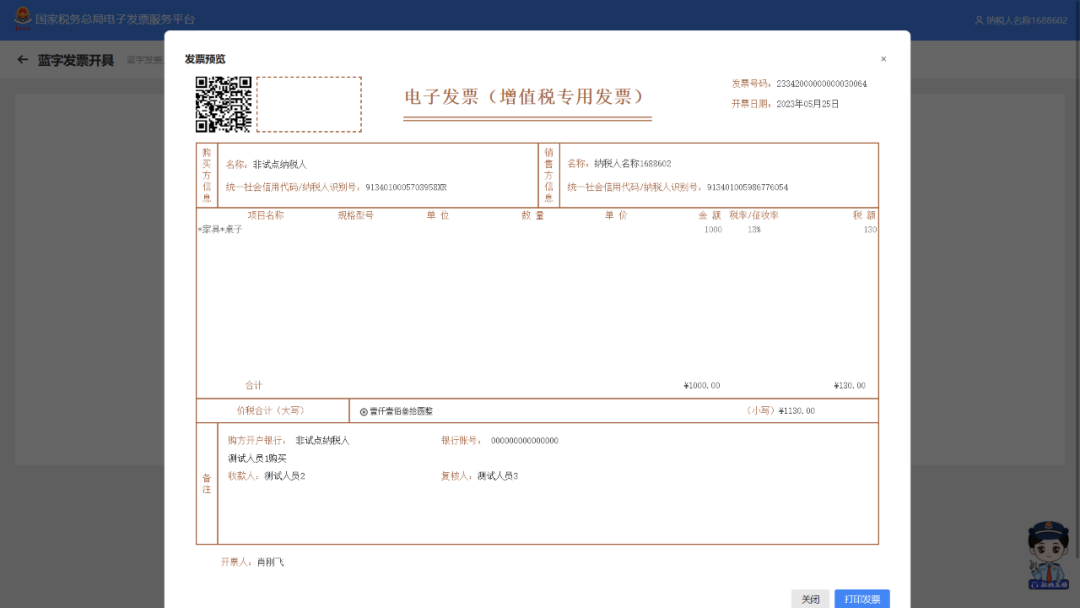The height and width of the screenshot is (608, 1080).
Task: Click the 合计 row label
Action: pos(253,386)
